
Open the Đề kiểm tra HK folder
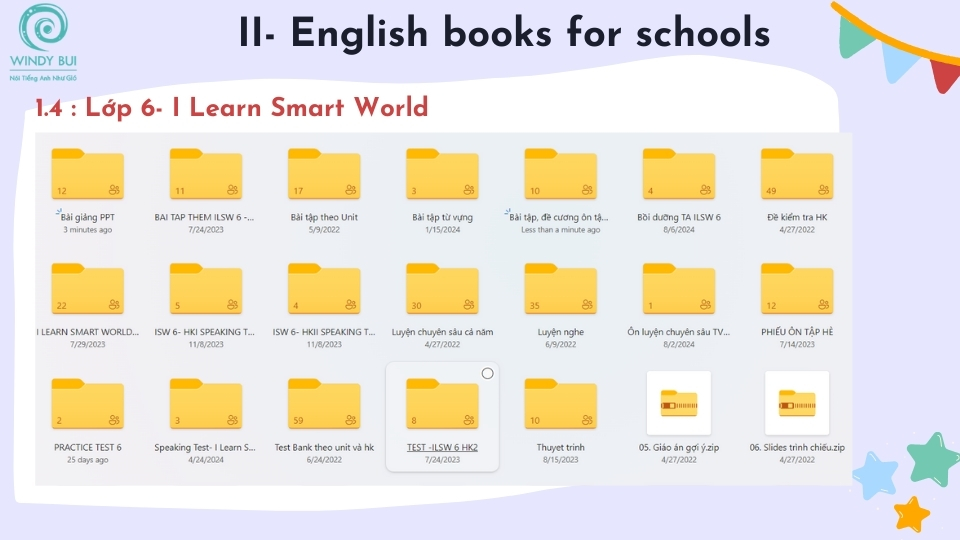tap(796, 176)
